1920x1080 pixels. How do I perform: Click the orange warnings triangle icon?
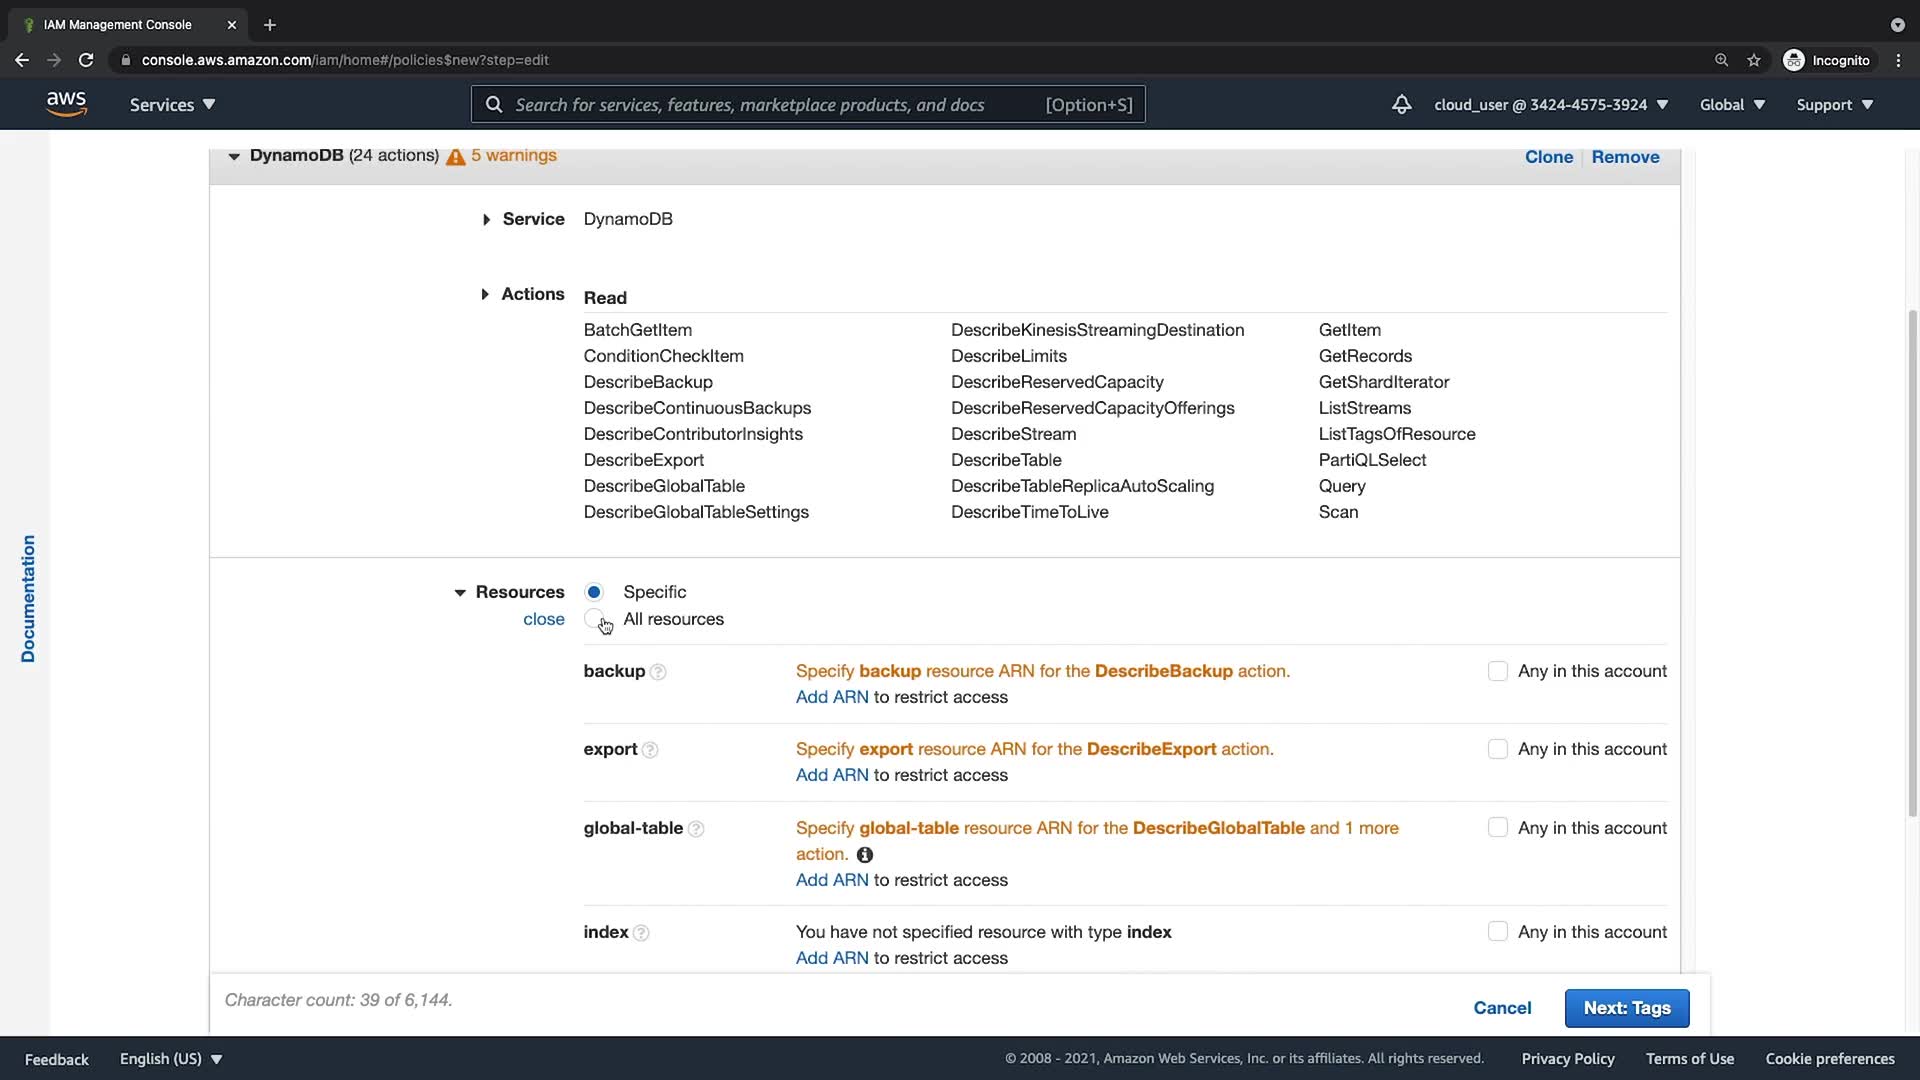456,157
